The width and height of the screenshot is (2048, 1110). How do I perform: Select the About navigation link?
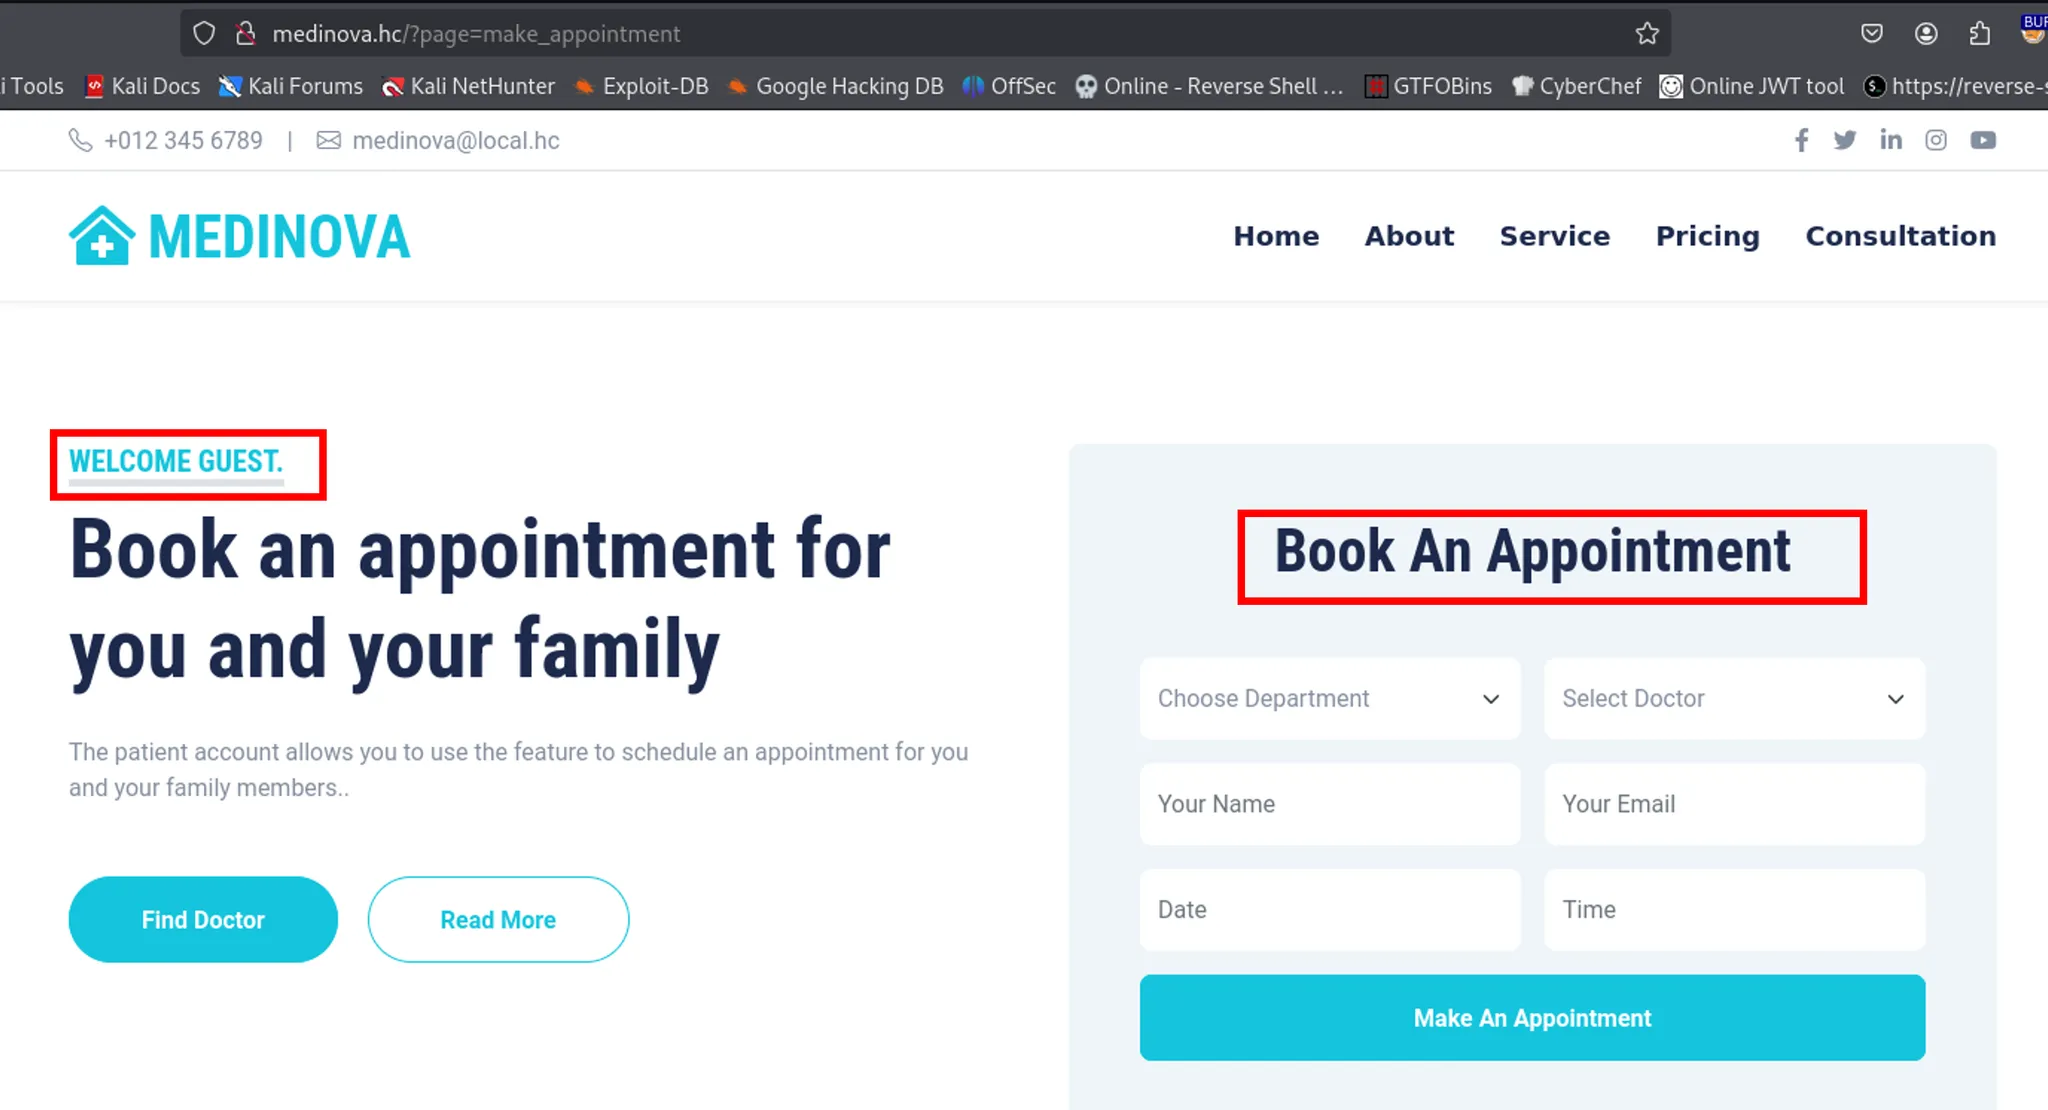1409,236
